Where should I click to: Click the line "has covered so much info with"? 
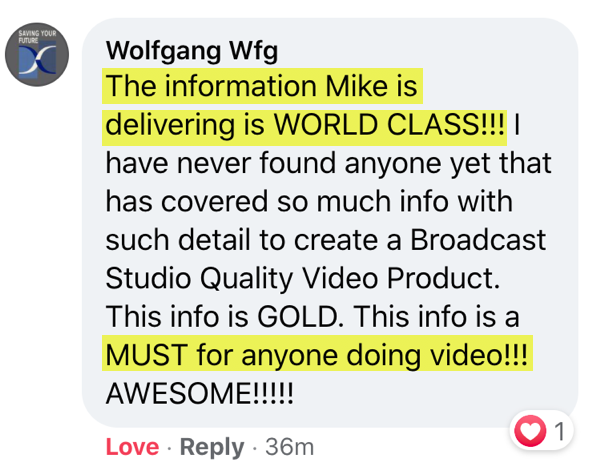point(309,202)
